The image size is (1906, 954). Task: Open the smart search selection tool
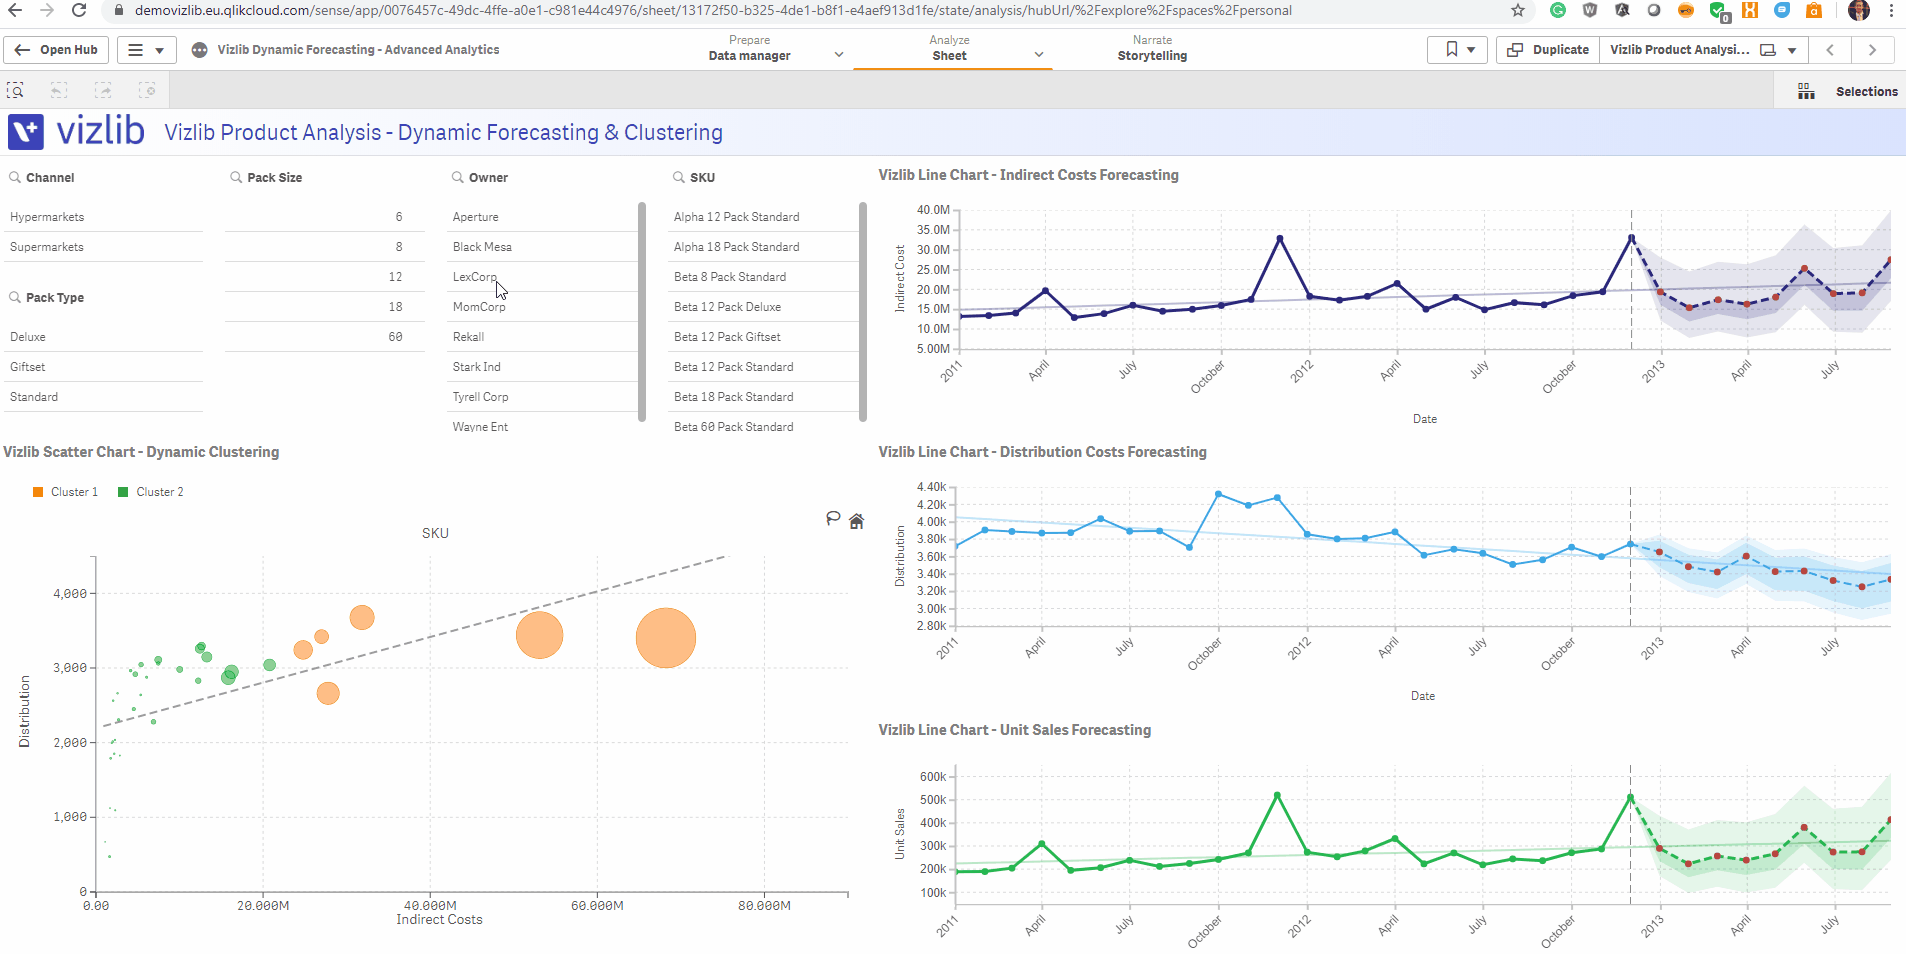tap(16, 91)
